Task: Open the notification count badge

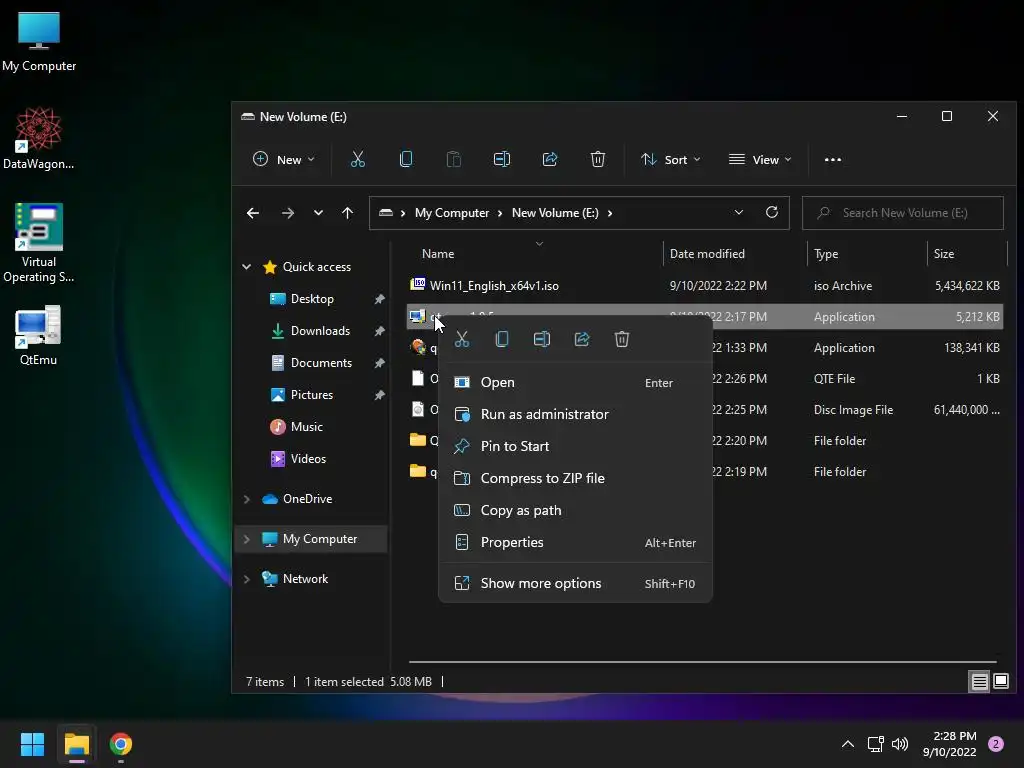Action: (995, 744)
